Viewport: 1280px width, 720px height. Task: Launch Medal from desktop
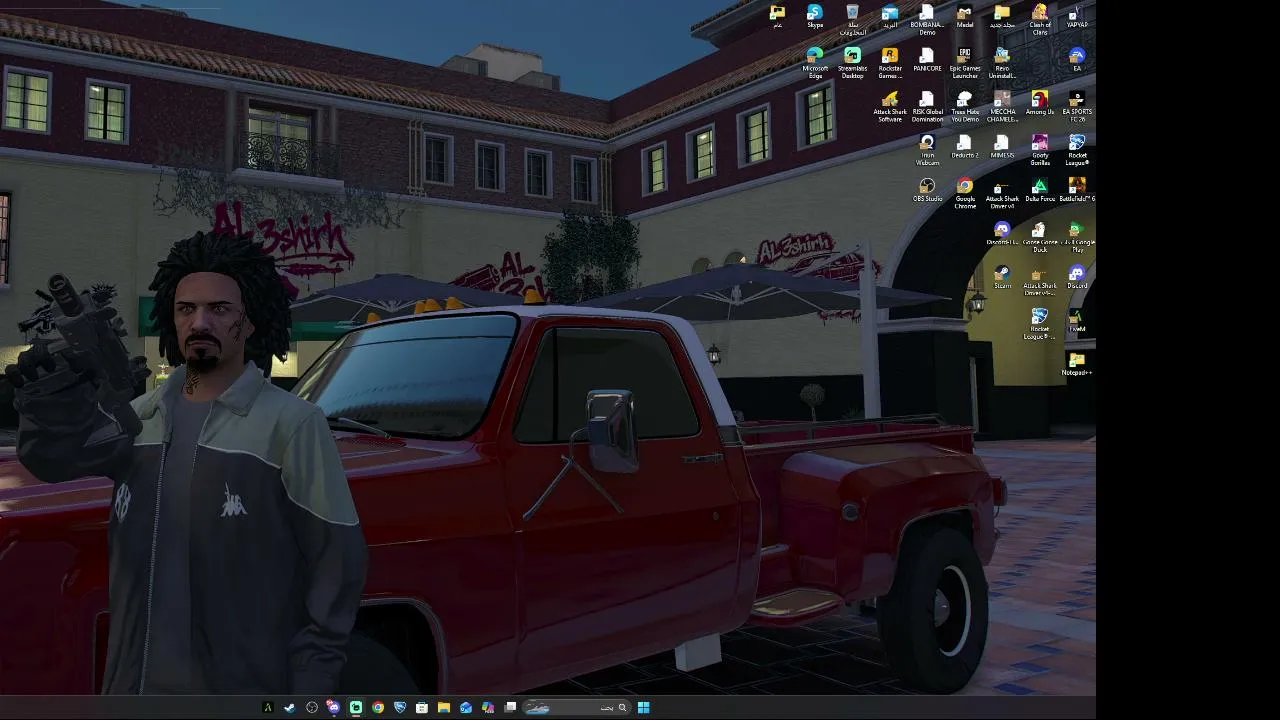tap(965, 17)
